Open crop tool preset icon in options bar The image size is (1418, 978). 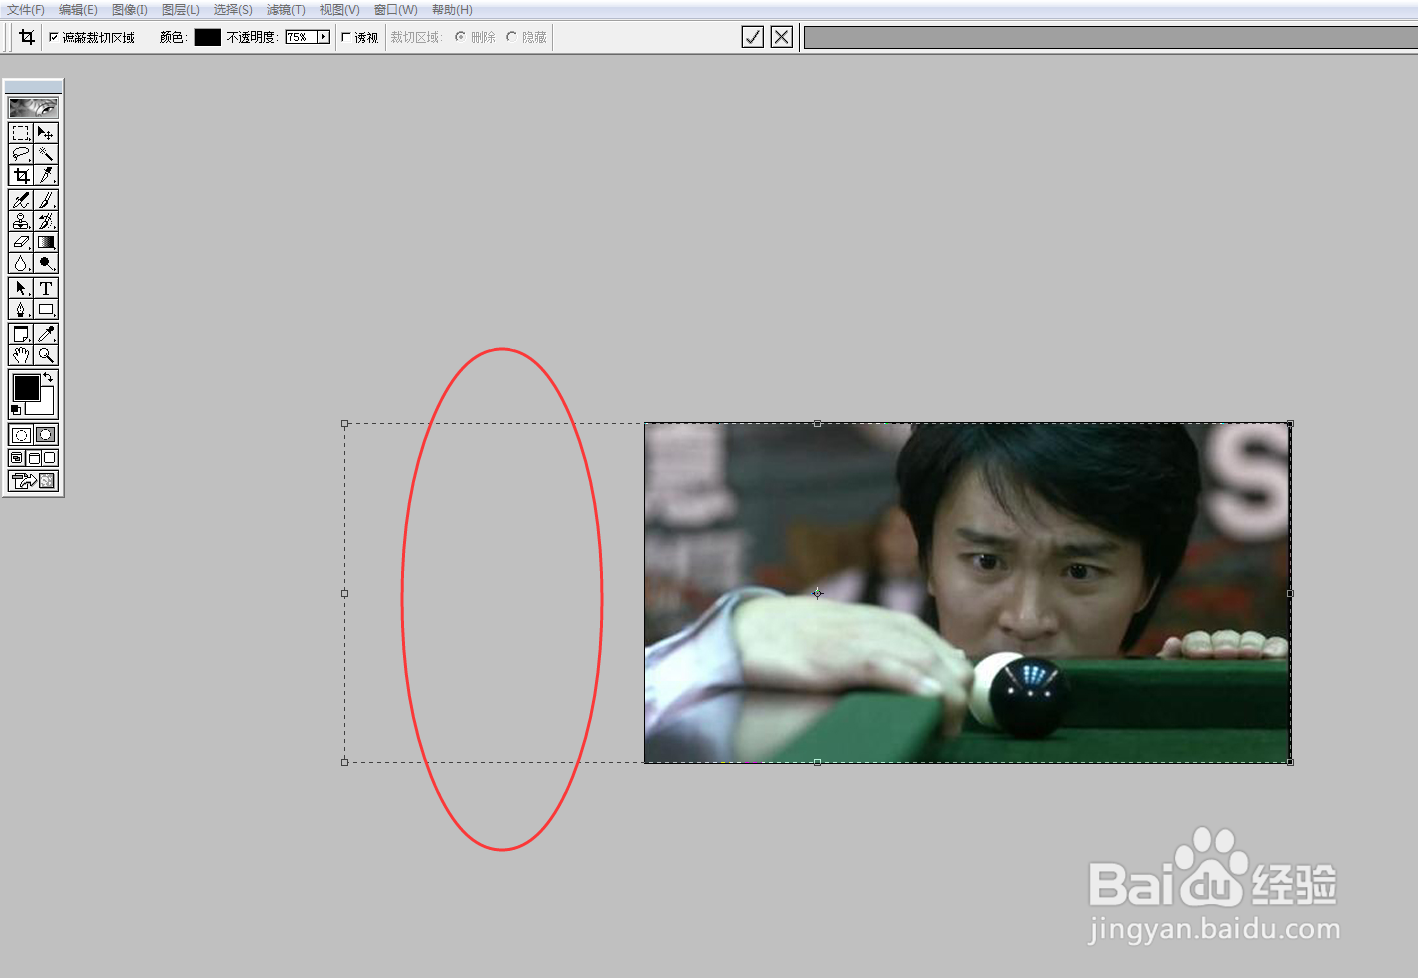point(27,37)
